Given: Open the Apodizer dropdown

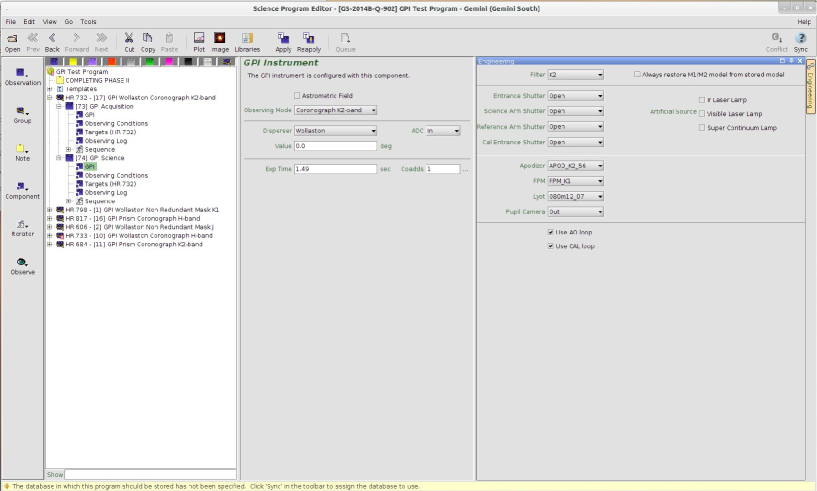Looking at the screenshot, I should [575, 165].
